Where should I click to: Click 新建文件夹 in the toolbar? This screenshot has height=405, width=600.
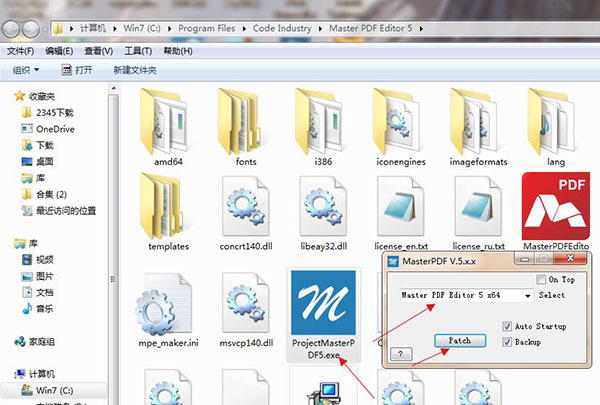[135, 70]
